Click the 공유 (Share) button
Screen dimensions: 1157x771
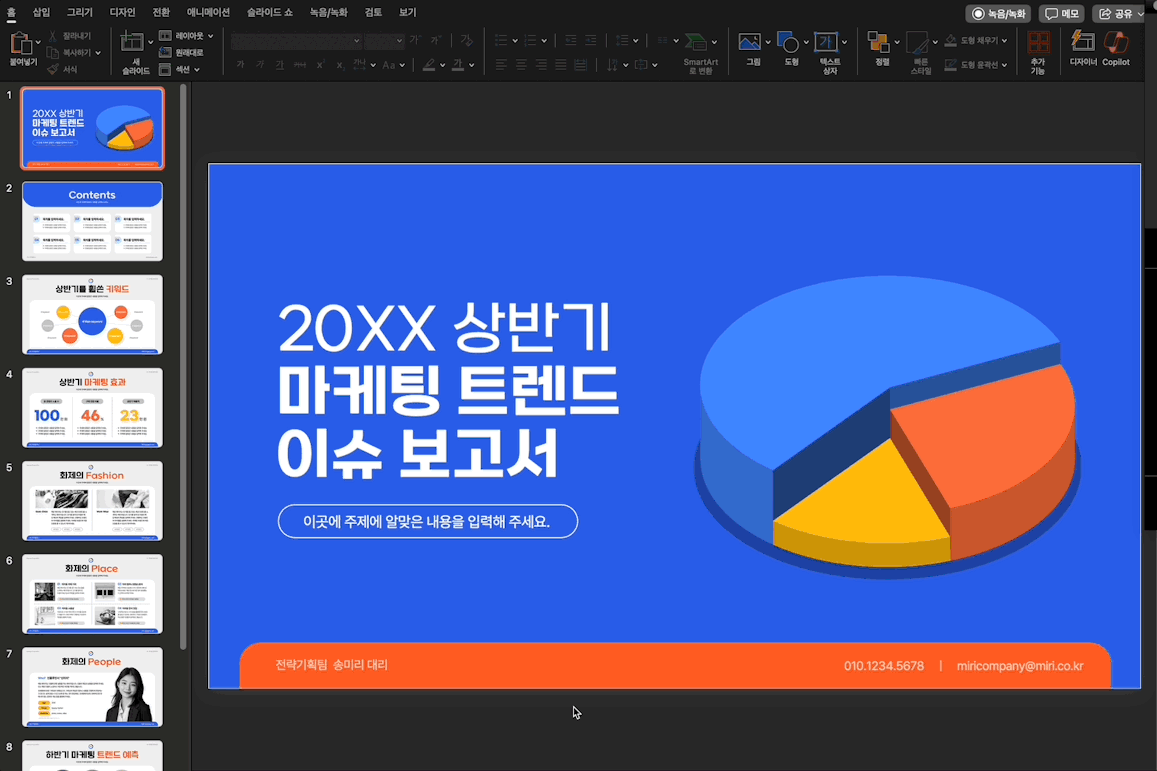pyautogui.click(x=1119, y=13)
